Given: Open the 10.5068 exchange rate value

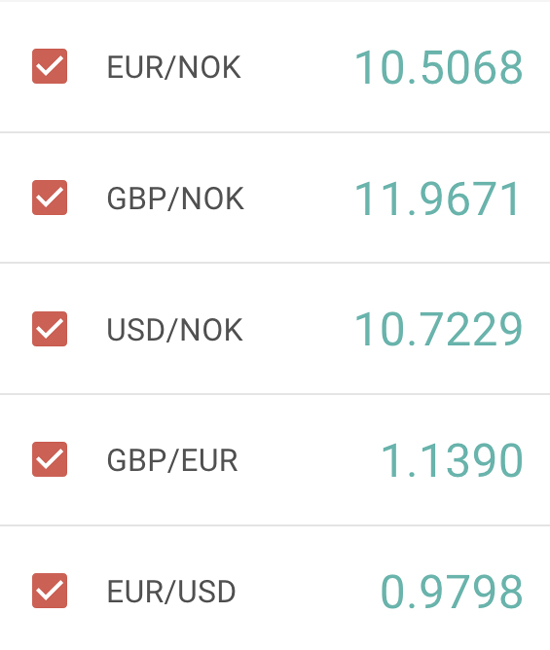Looking at the screenshot, I should (x=439, y=67).
